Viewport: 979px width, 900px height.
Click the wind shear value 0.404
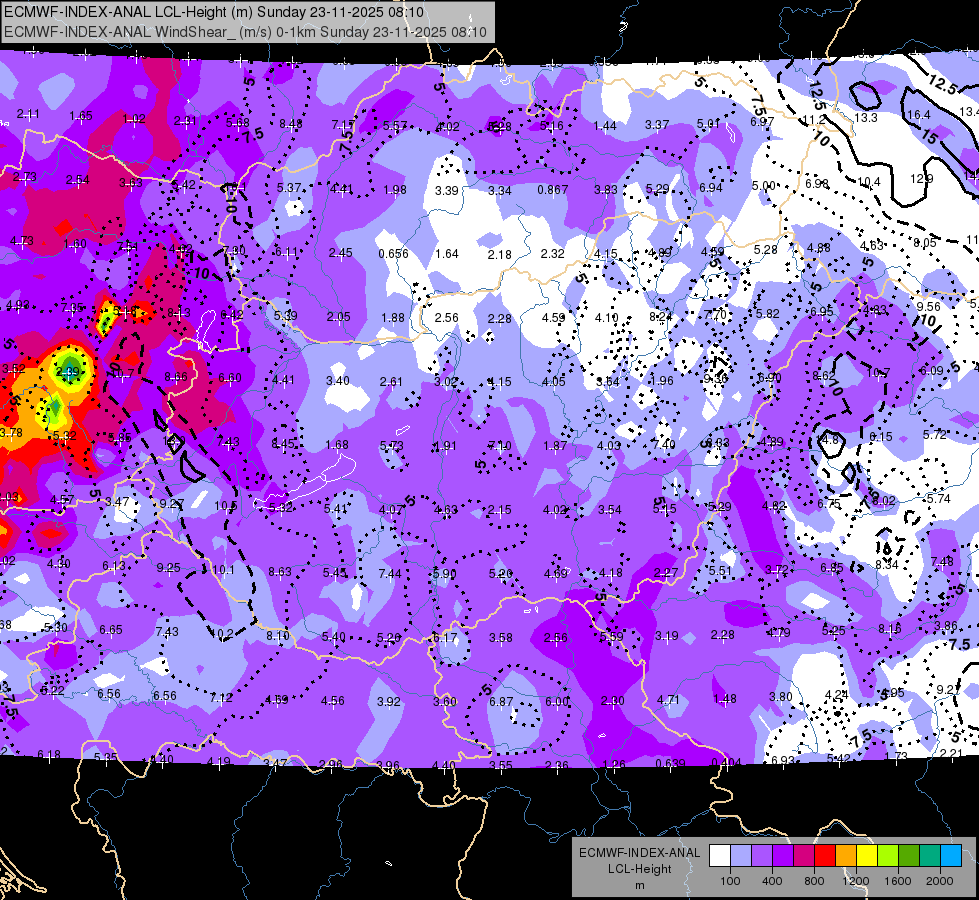pyautogui.click(x=726, y=763)
